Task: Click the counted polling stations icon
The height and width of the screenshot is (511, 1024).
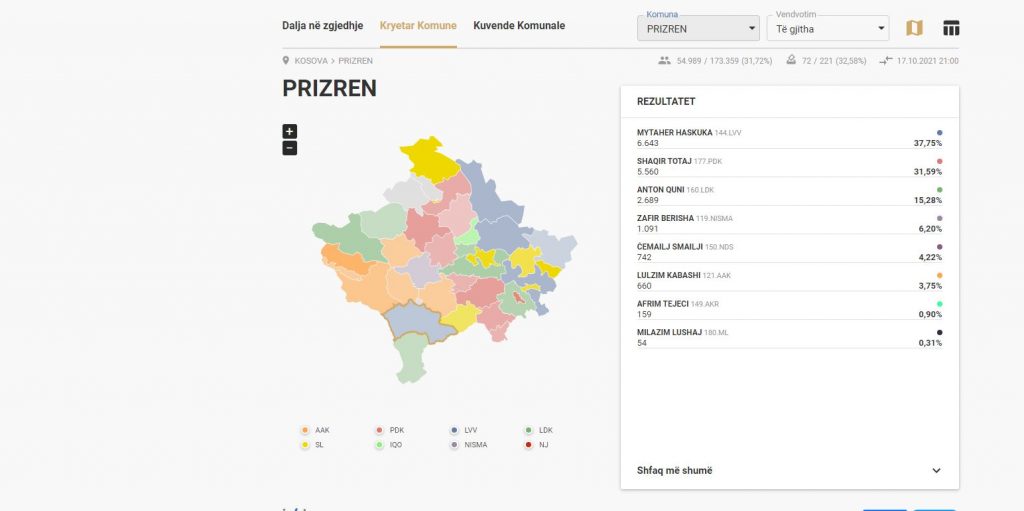Action: click(791, 61)
